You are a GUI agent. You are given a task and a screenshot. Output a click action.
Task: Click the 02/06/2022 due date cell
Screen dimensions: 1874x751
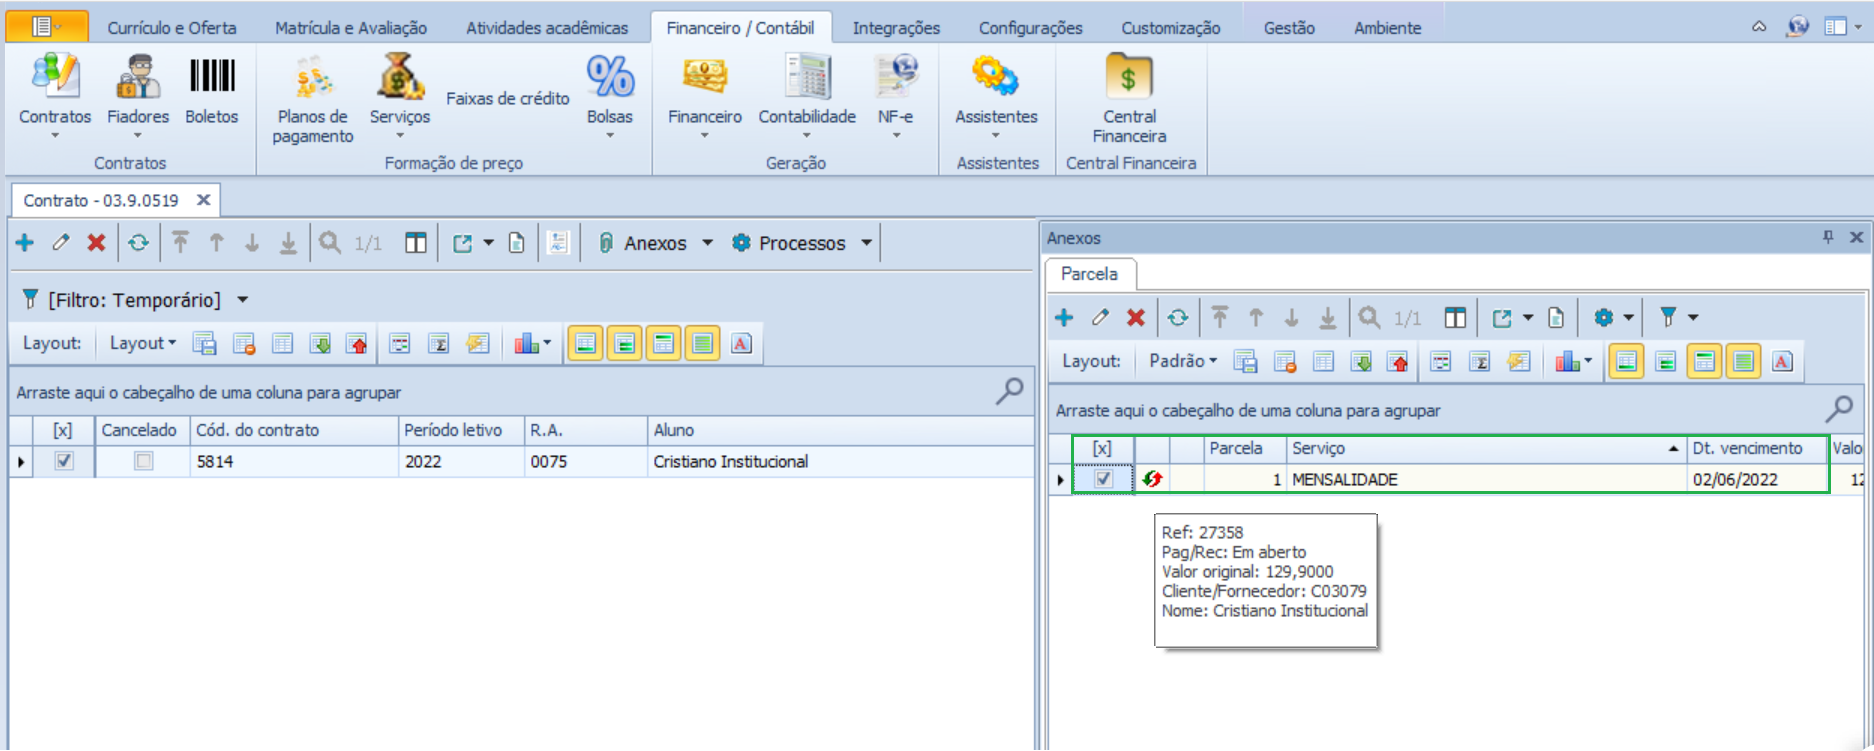click(x=1757, y=479)
